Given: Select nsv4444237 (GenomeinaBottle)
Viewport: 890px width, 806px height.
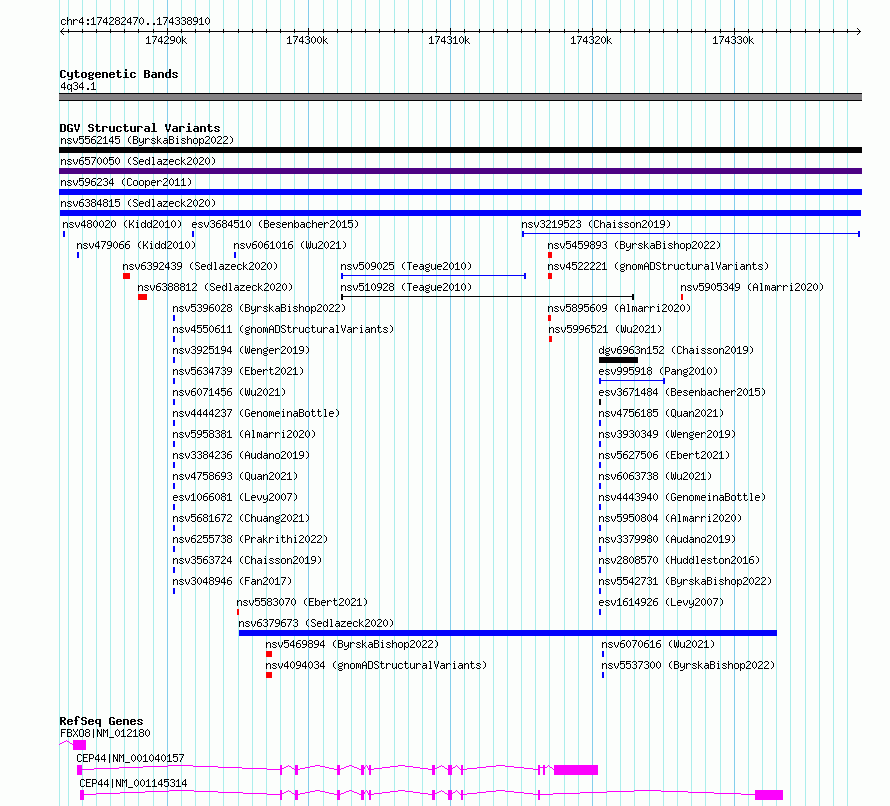Looking at the screenshot, I should coord(257,413).
